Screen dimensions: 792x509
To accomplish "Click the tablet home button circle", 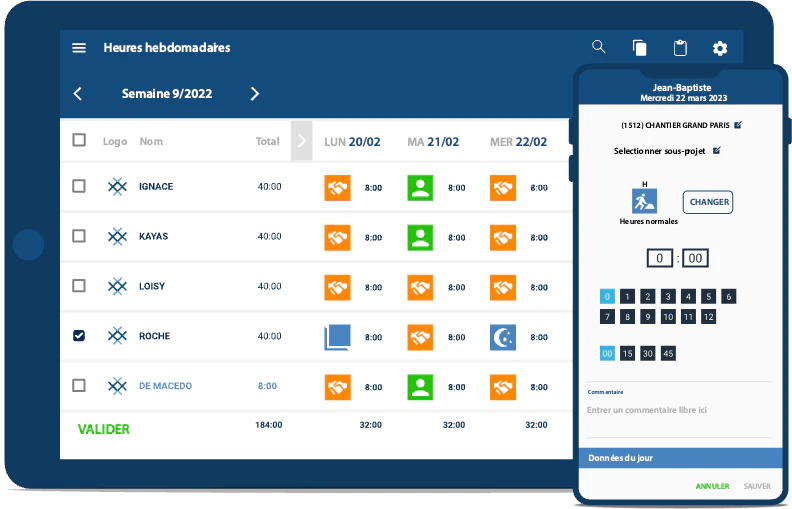I will (28, 245).
